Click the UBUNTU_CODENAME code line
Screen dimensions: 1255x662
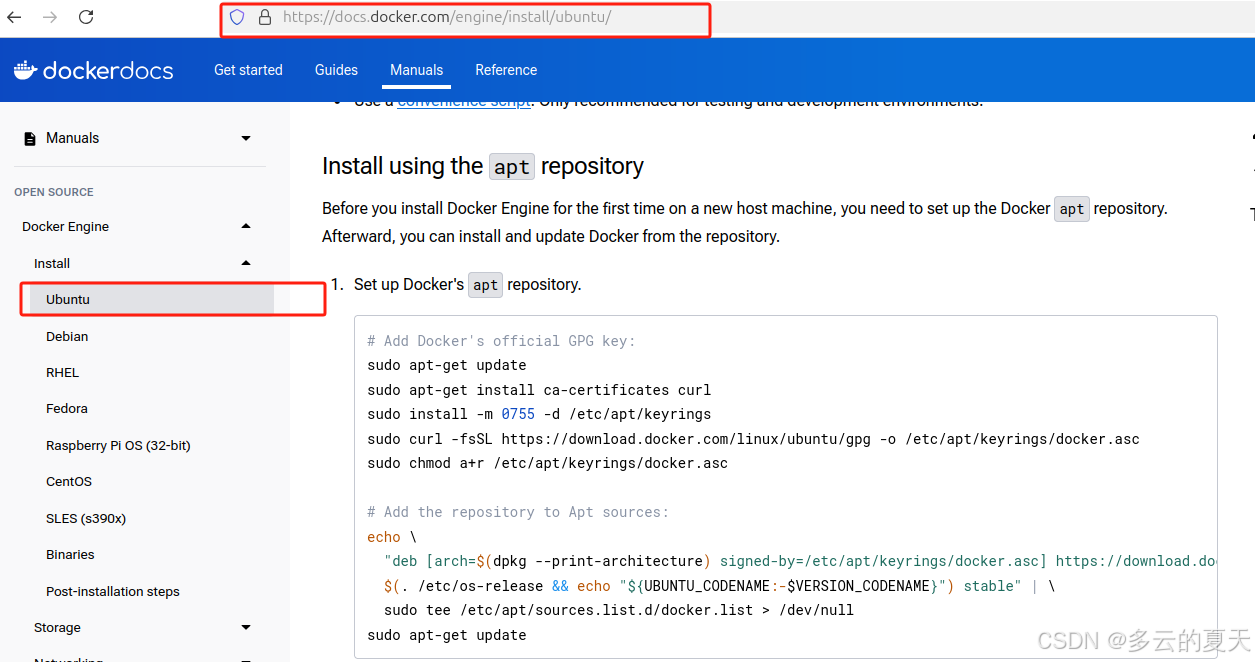click(x=719, y=586)
